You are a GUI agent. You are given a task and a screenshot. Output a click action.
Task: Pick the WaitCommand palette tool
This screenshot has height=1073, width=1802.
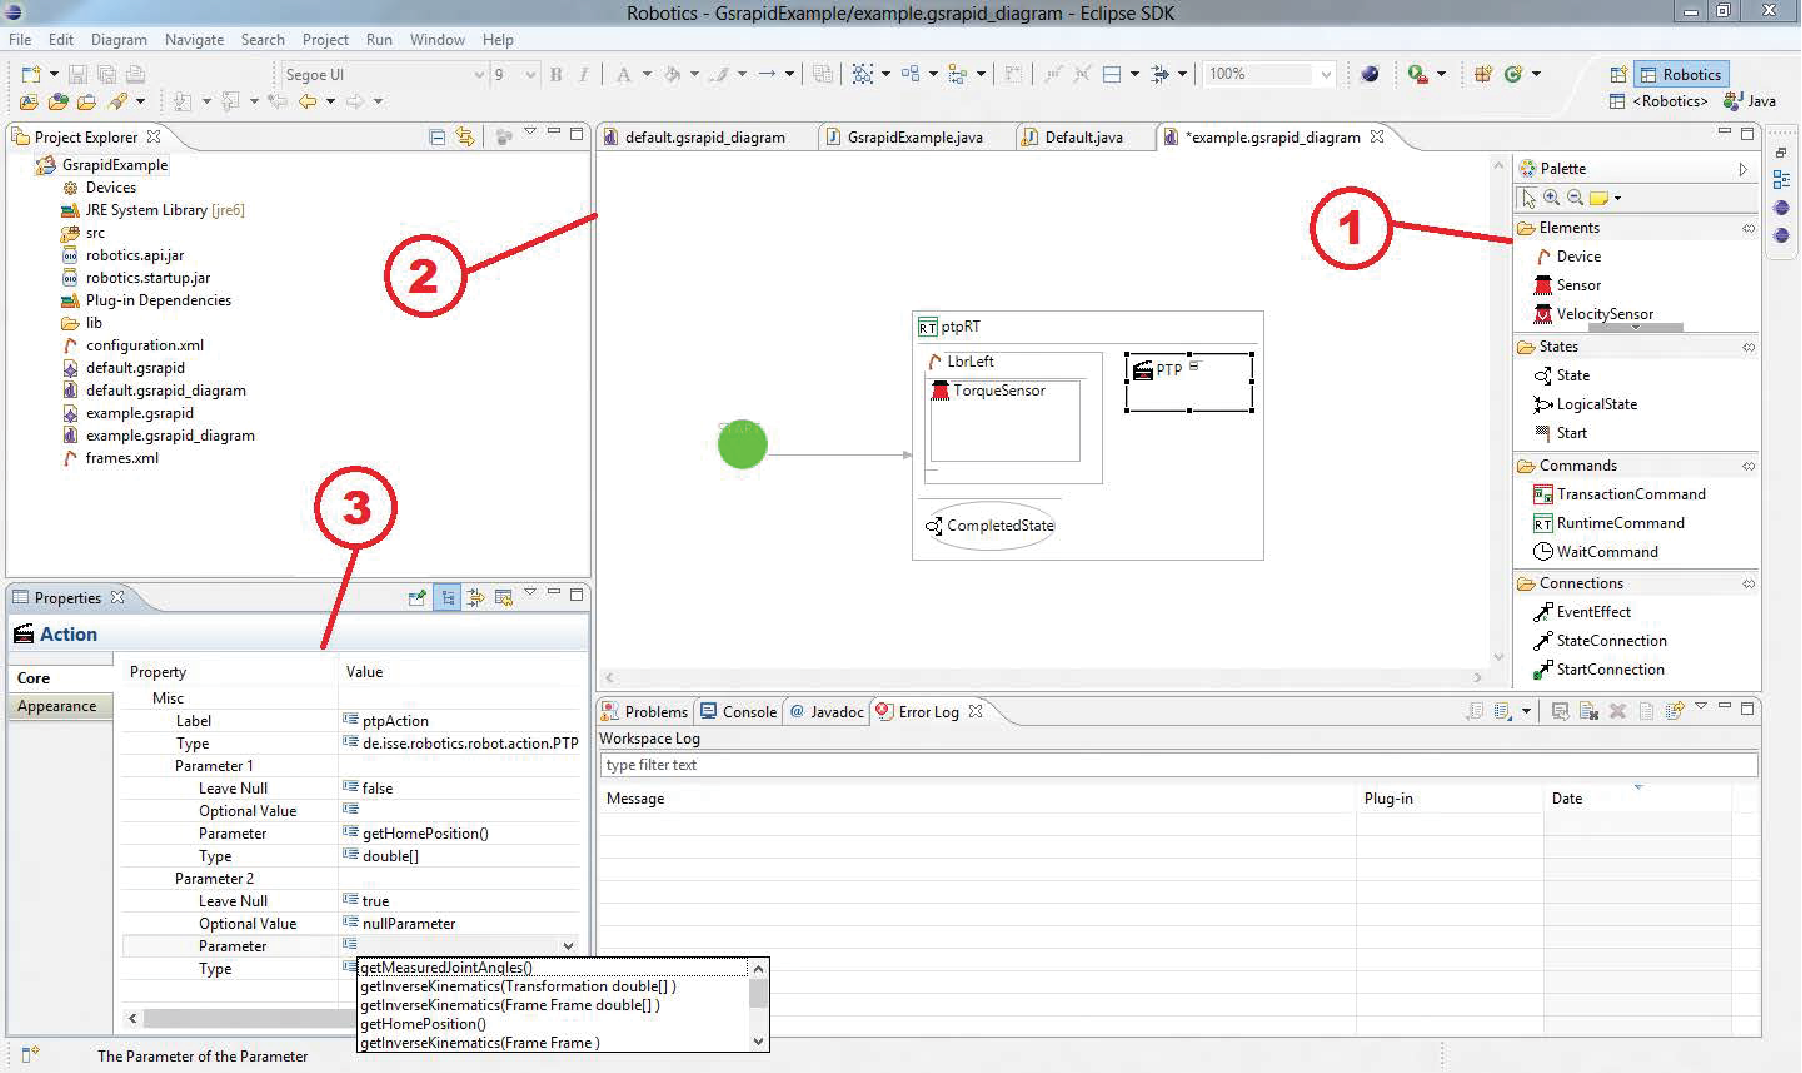pyautogui.click(x=1595, y=552)
